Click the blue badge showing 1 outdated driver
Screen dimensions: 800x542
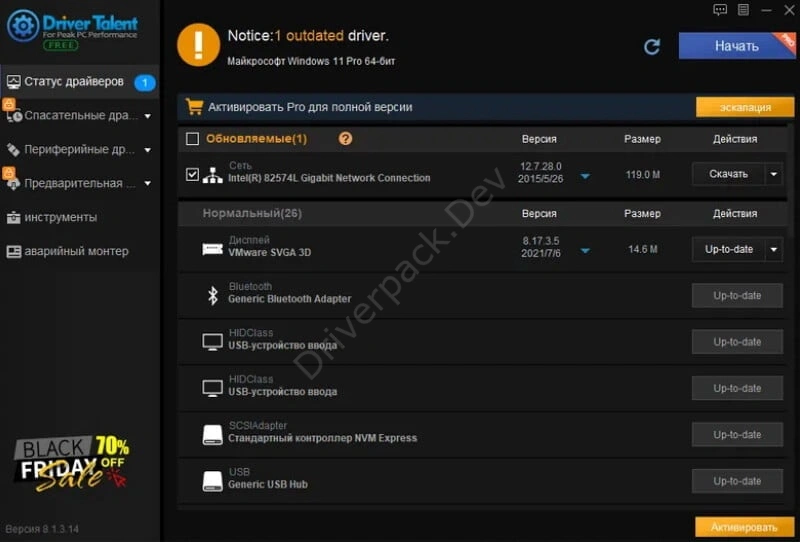(145, 82)
